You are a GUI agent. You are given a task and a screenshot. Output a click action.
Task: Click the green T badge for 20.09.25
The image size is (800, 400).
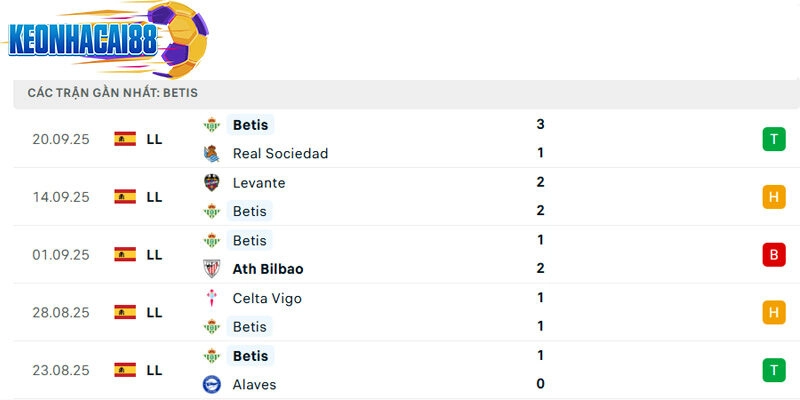coord(773,139)
